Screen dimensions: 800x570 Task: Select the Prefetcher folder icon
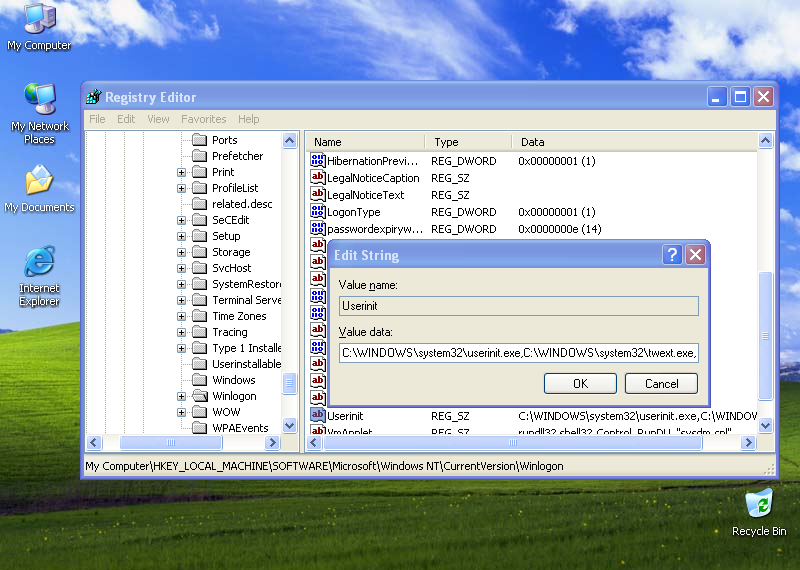[199, 156]
